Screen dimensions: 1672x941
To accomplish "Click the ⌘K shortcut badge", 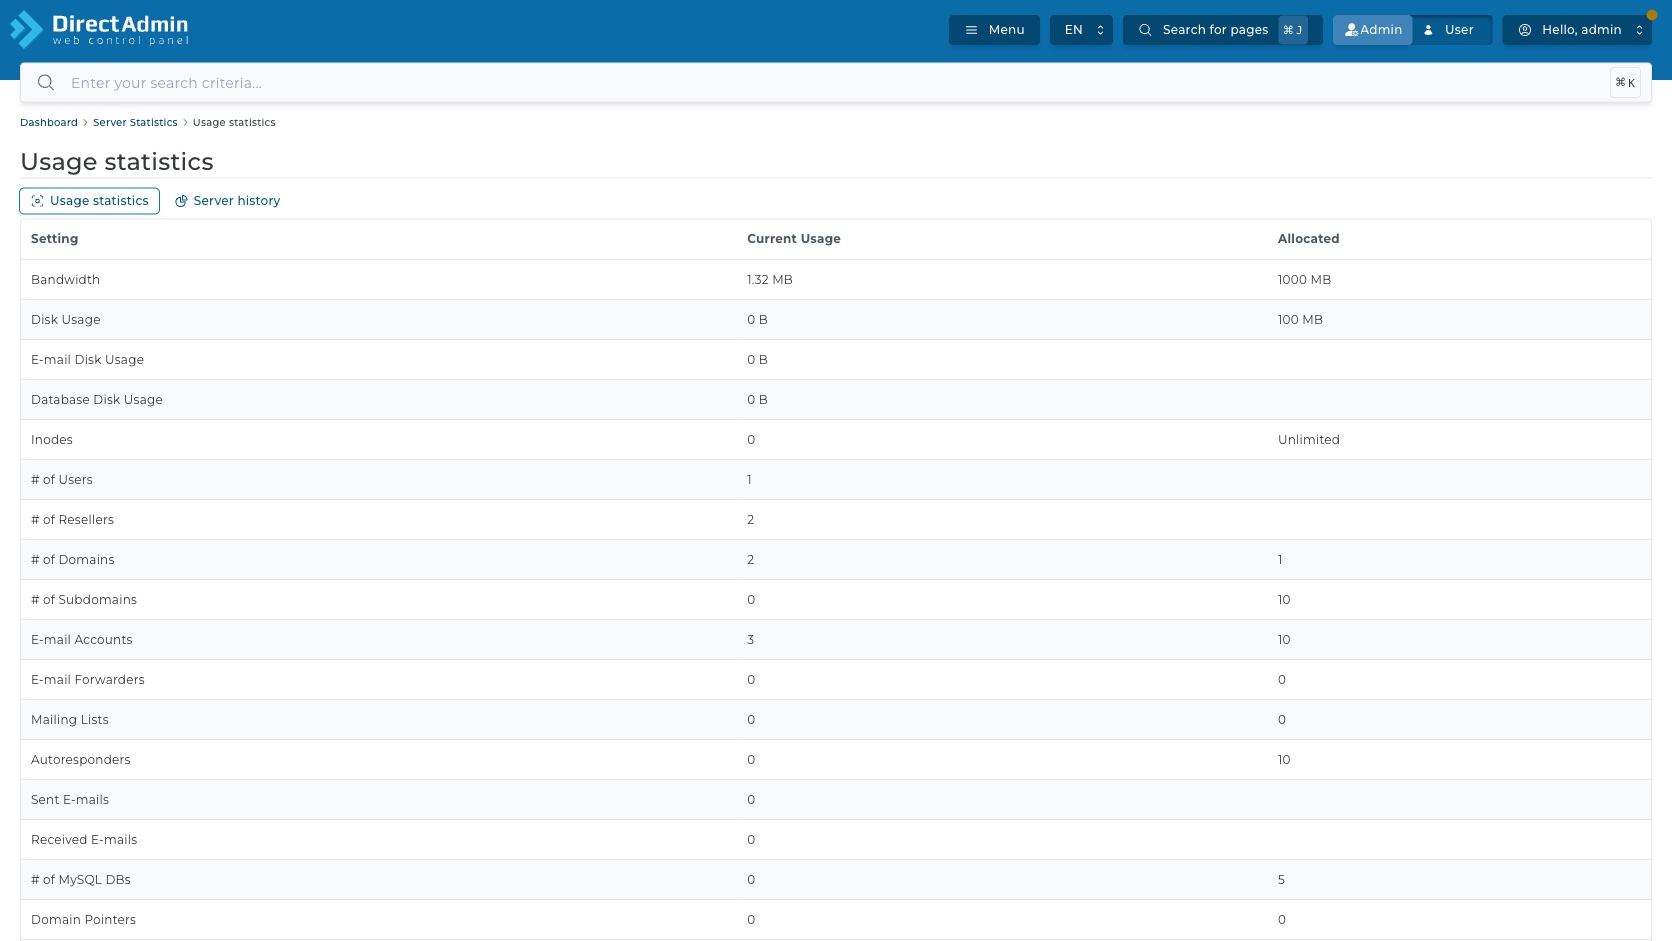I will (x=1625, y=83).
